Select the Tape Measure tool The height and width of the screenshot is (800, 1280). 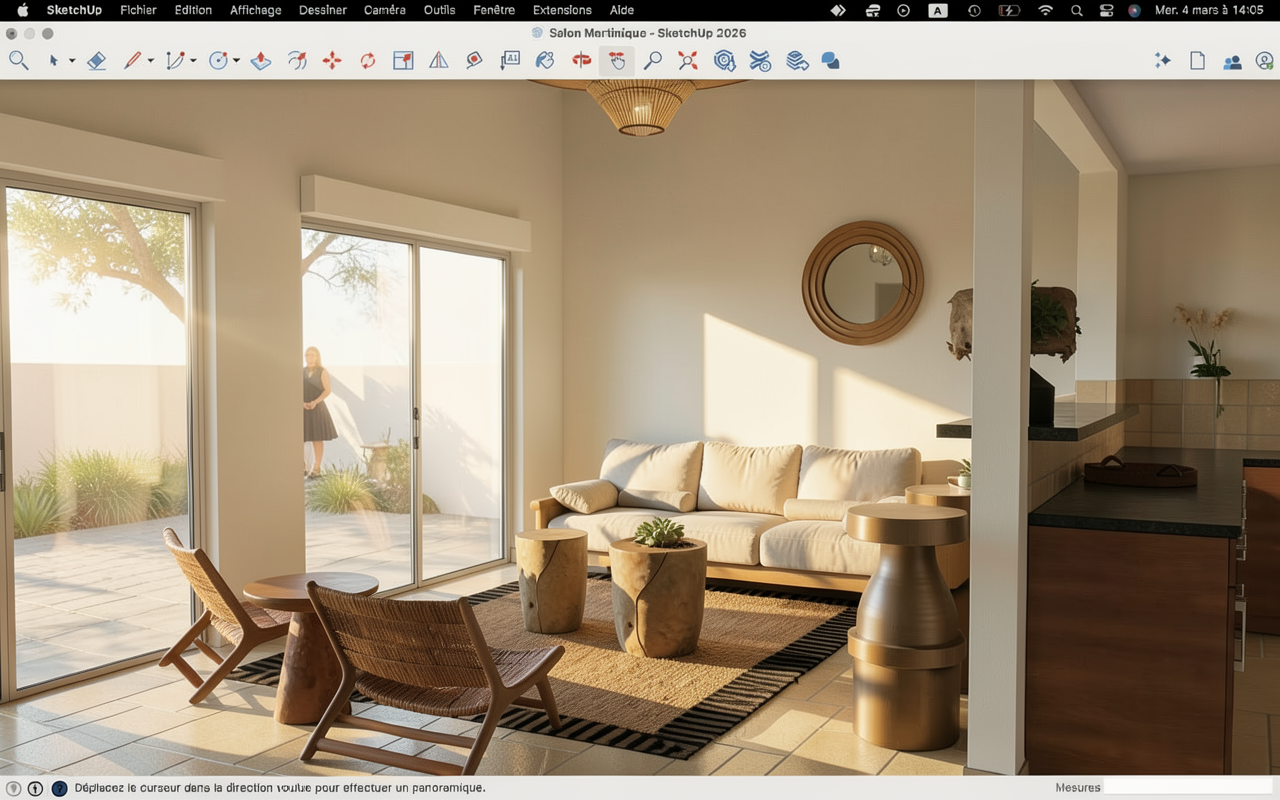(474, 61)
